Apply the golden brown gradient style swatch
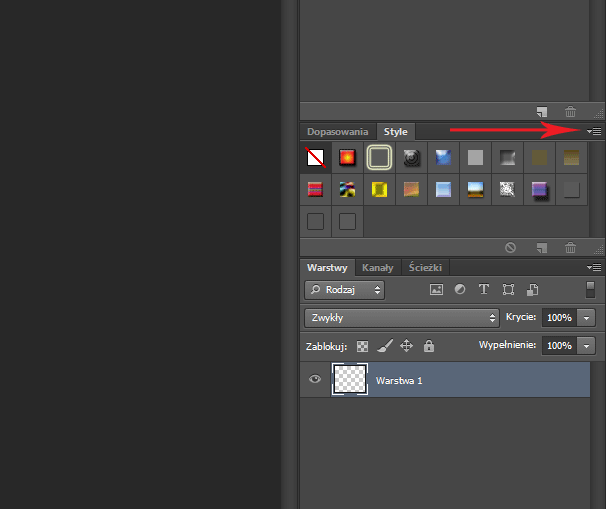This screenshot has height=509, width=606. tap(572, 157)
